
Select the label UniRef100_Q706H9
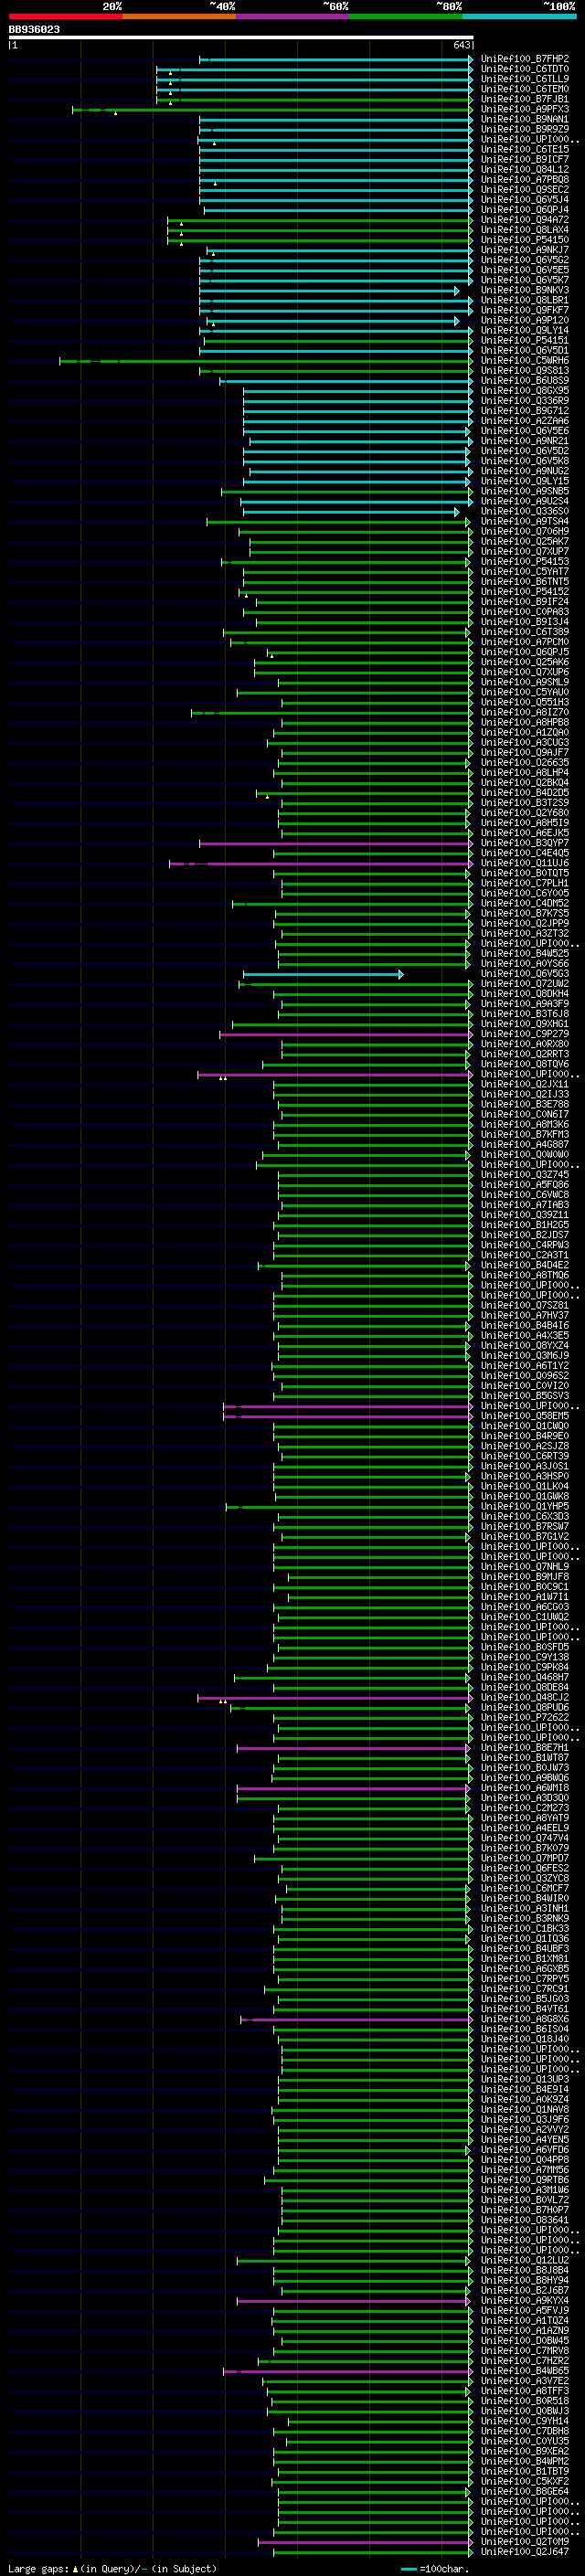tap(524, 531)
